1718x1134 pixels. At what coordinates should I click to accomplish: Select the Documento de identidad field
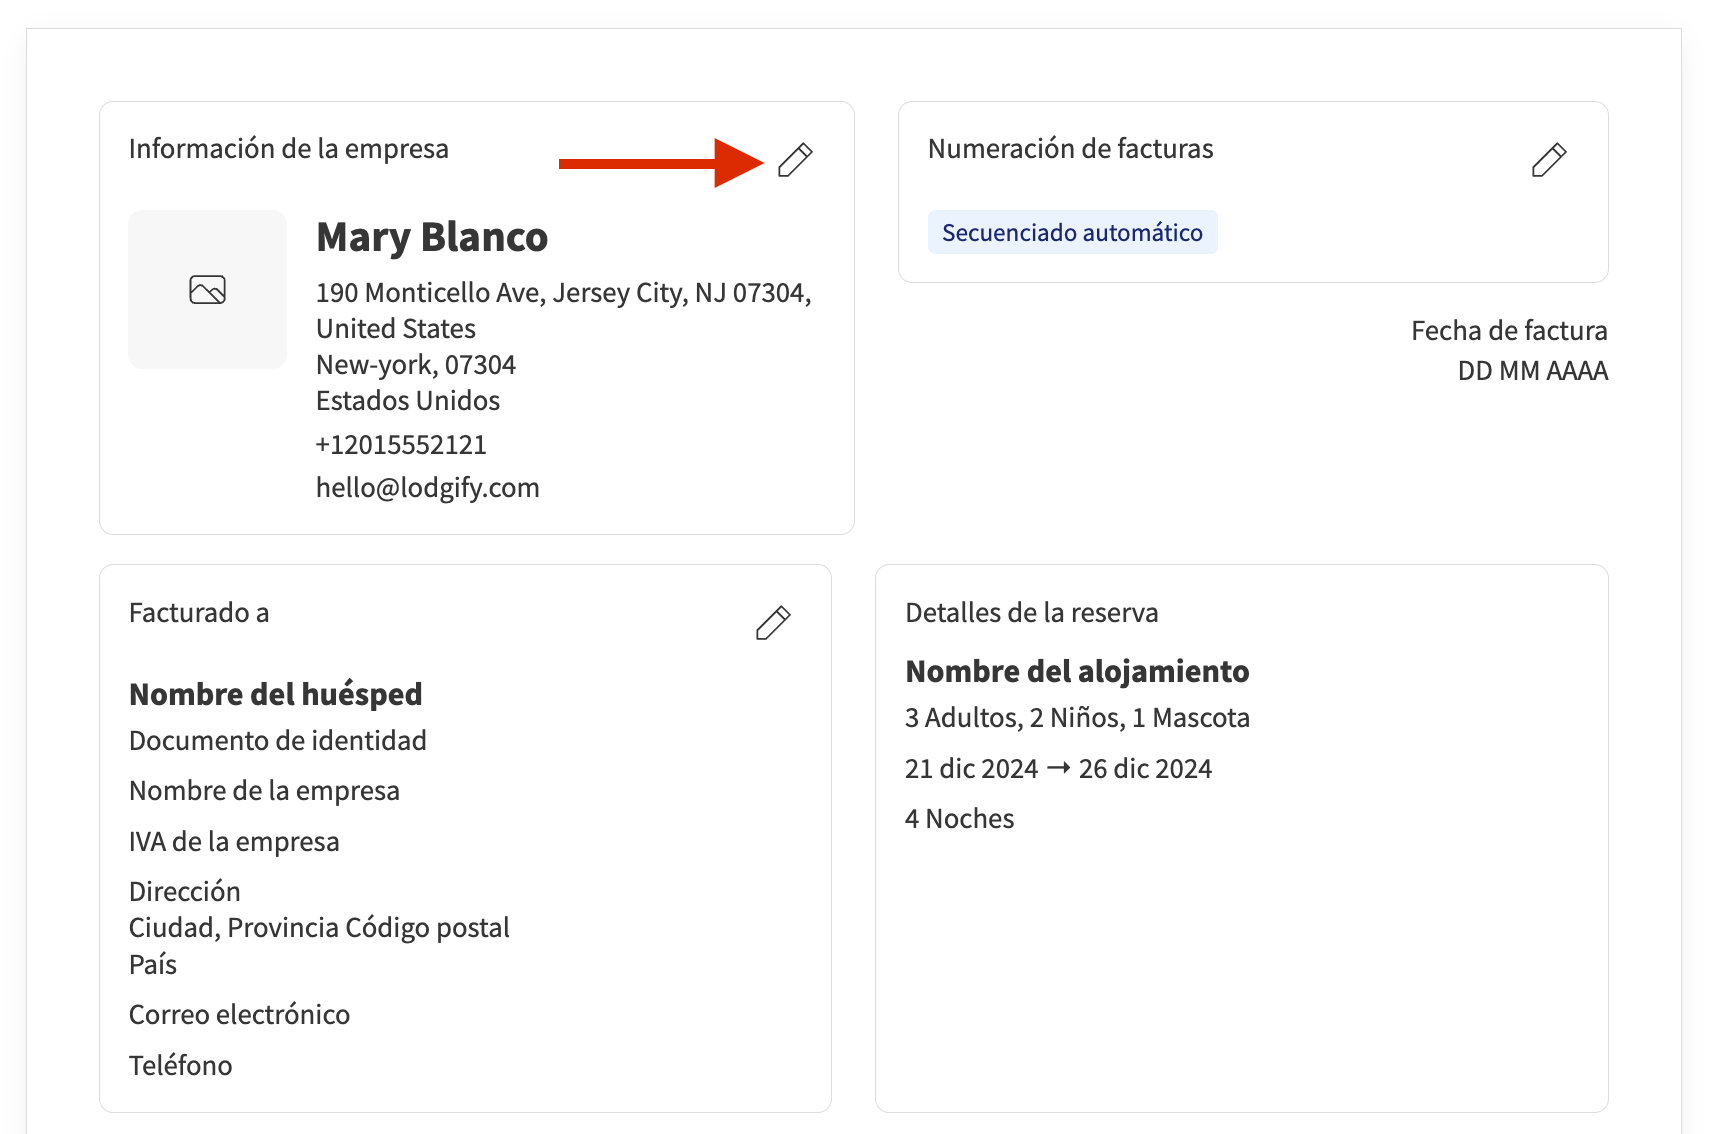coord(278,741)
